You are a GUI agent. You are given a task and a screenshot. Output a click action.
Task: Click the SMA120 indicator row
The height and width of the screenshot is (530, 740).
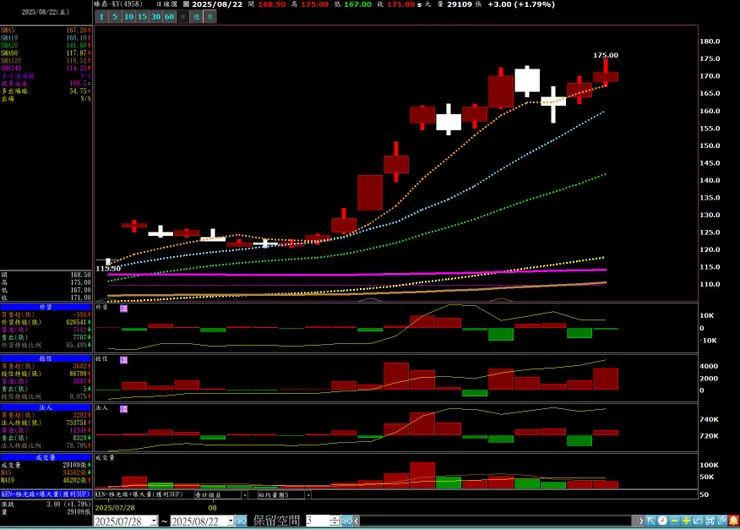[45, 61]
